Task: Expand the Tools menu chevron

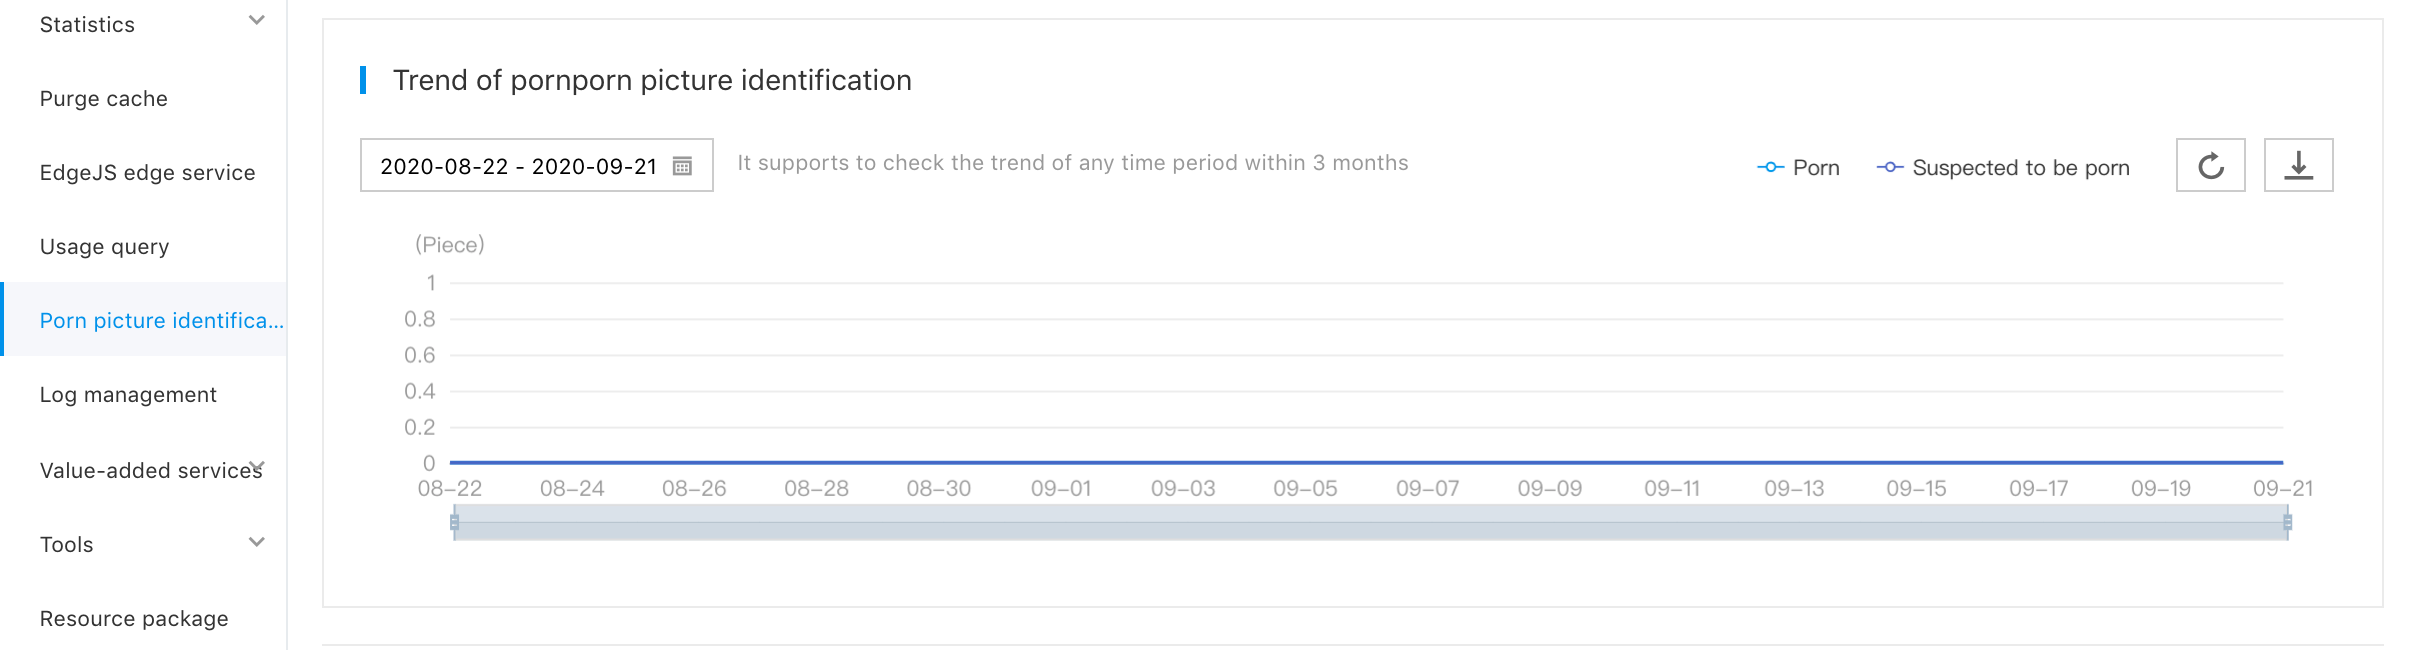Action: point(257,542)
